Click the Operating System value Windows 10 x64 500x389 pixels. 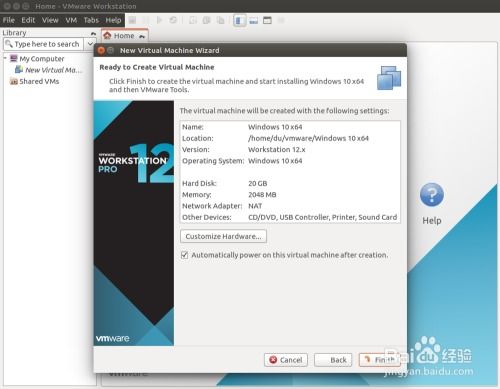275,161
